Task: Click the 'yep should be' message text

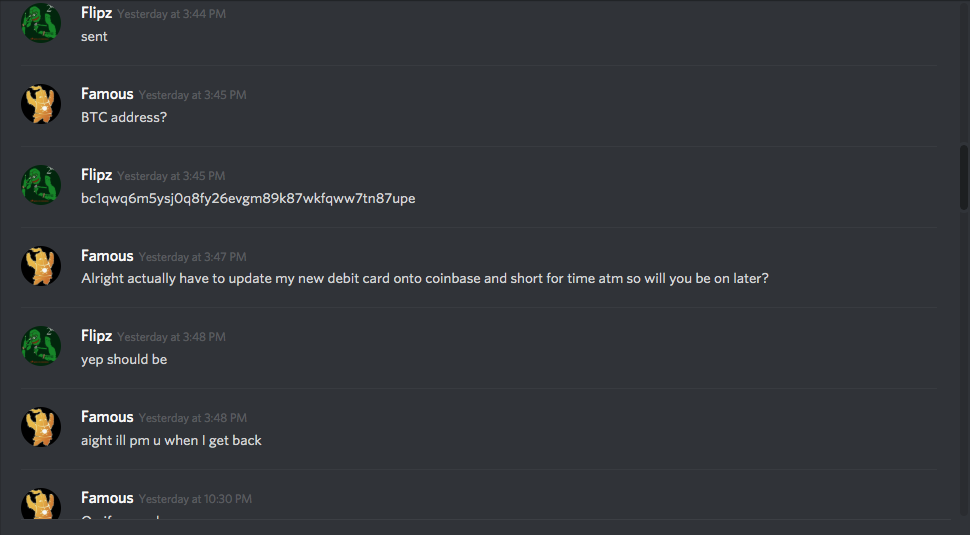Action: coord(124,359)
